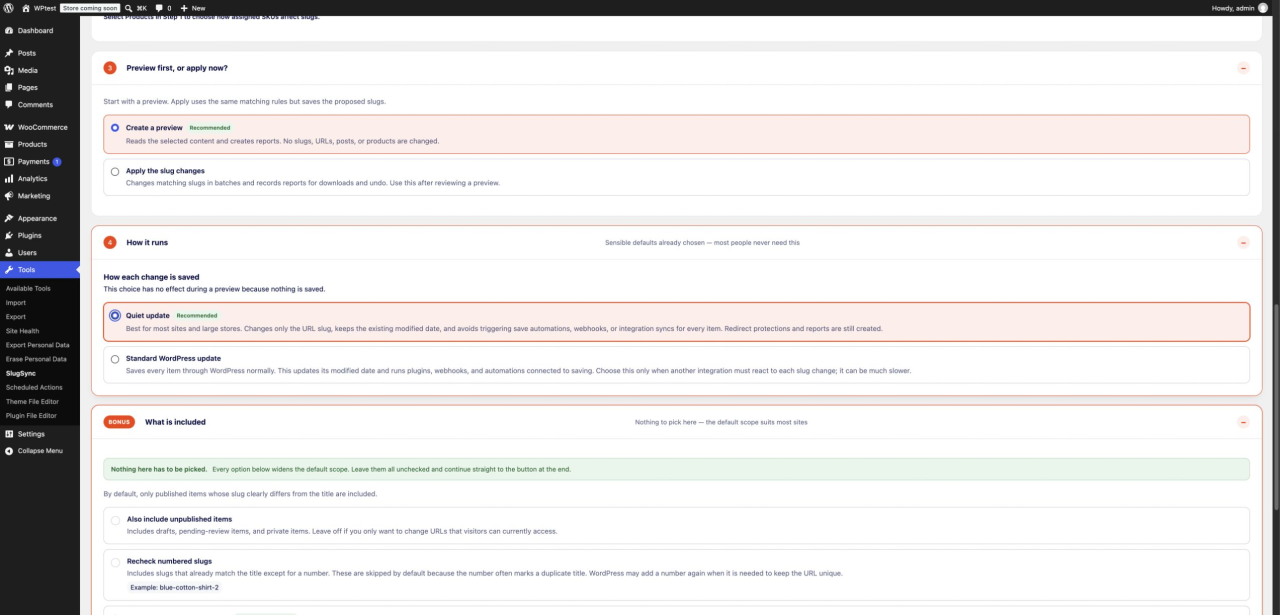Click the WPtest site name link
Image resolution: width=1280 pixels, height=615 pixels.
coord(45,7)
